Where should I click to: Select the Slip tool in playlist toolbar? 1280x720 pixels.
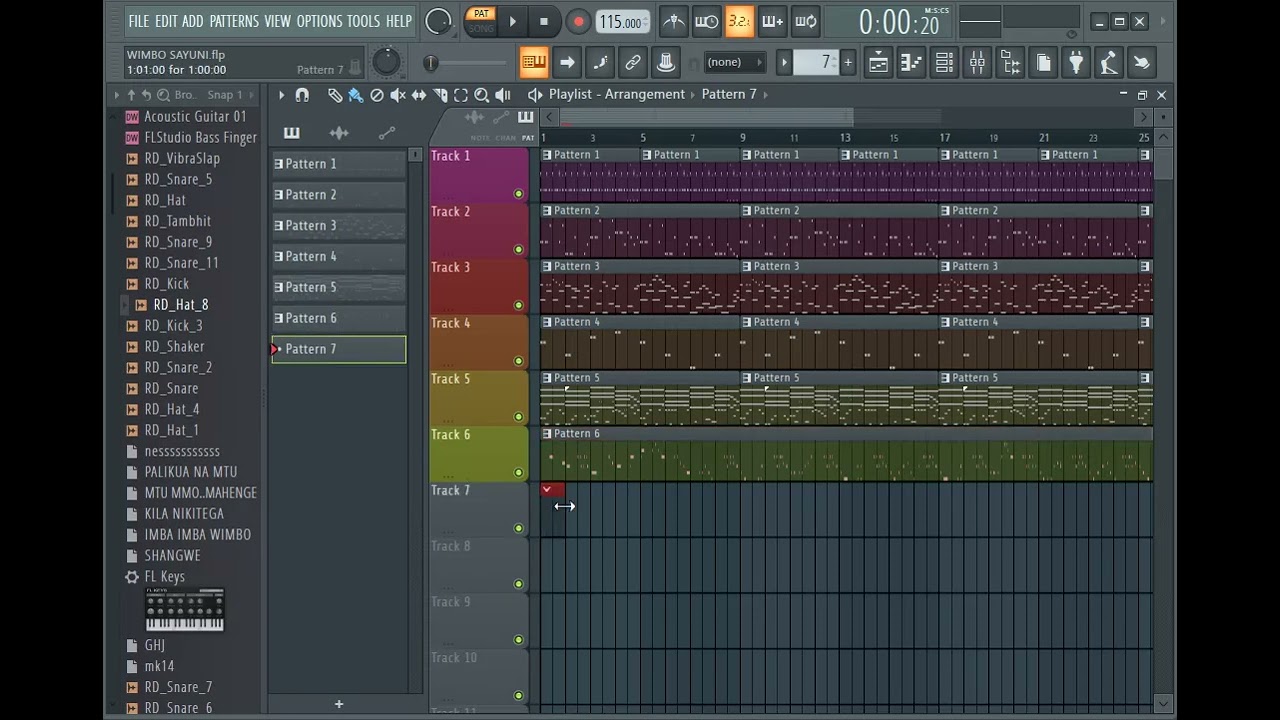pyautogui.click(x=418, y=95)
